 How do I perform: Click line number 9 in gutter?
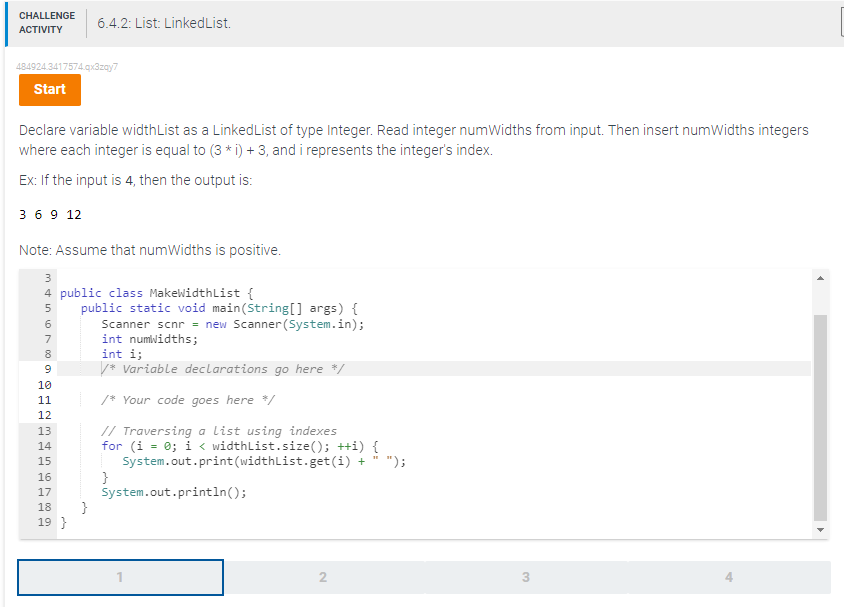pos(47,369)
